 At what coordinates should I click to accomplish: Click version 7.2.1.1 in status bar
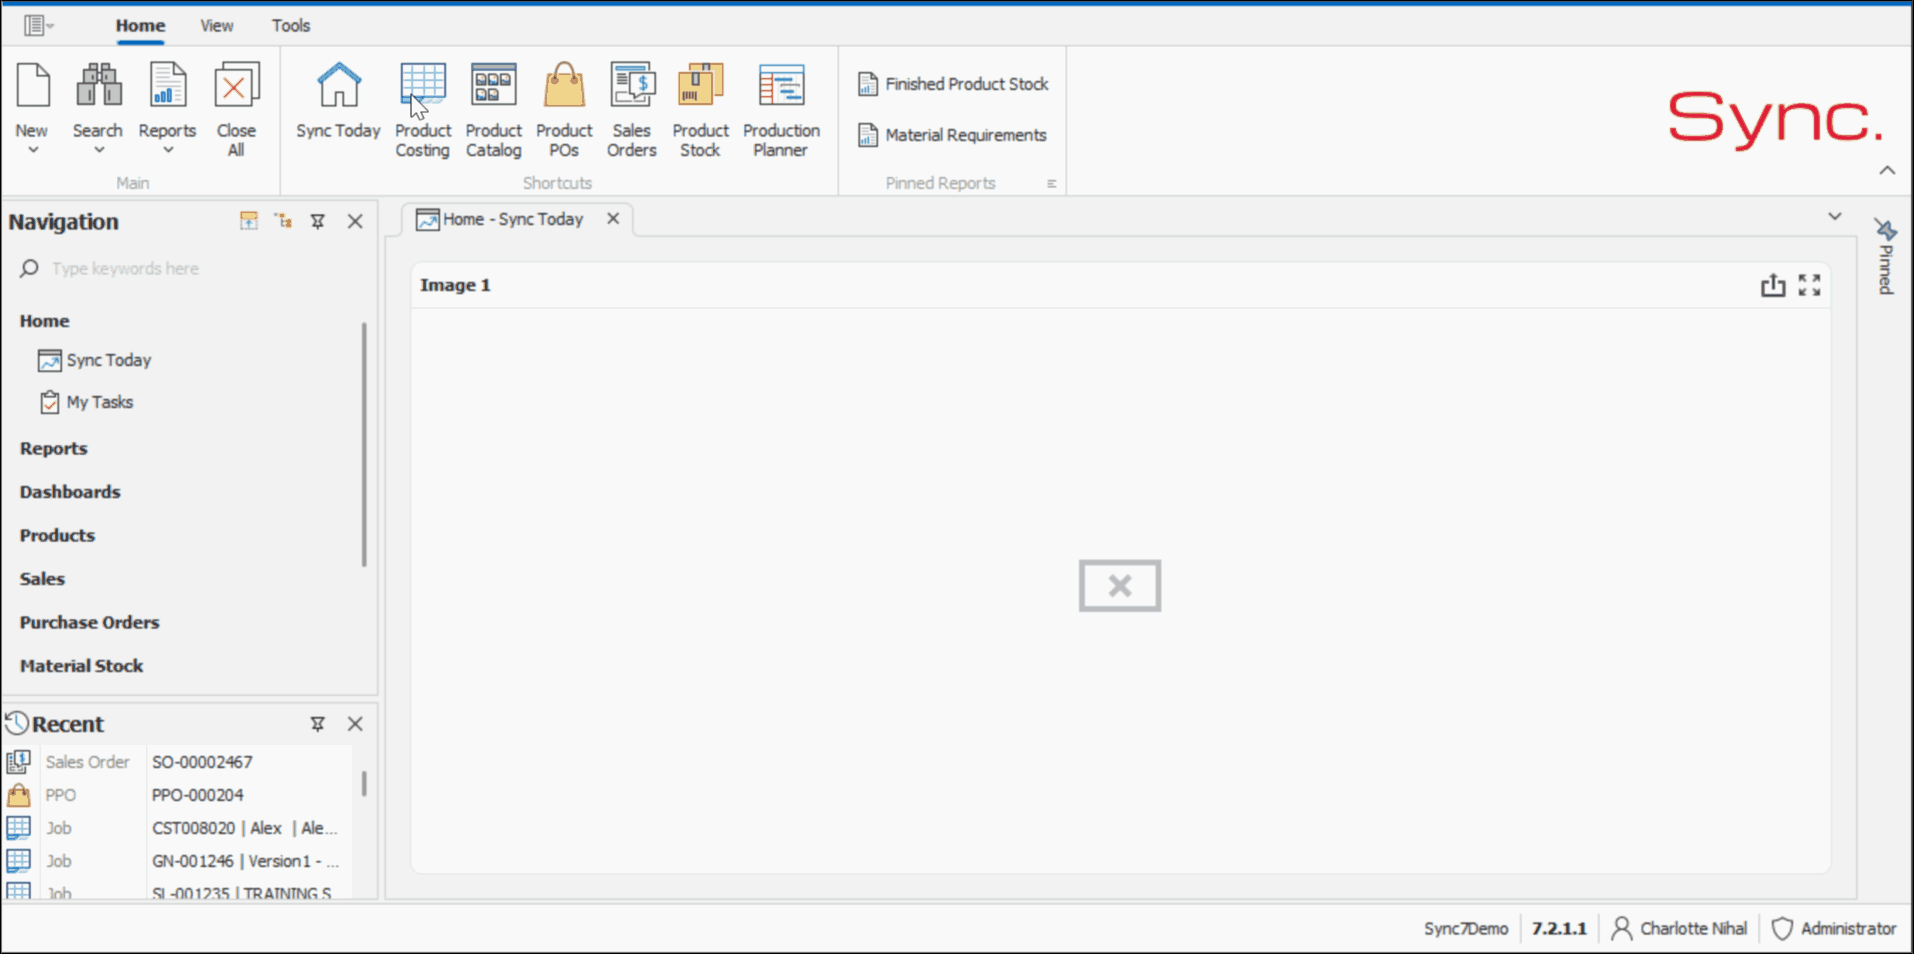[1559, 929]
